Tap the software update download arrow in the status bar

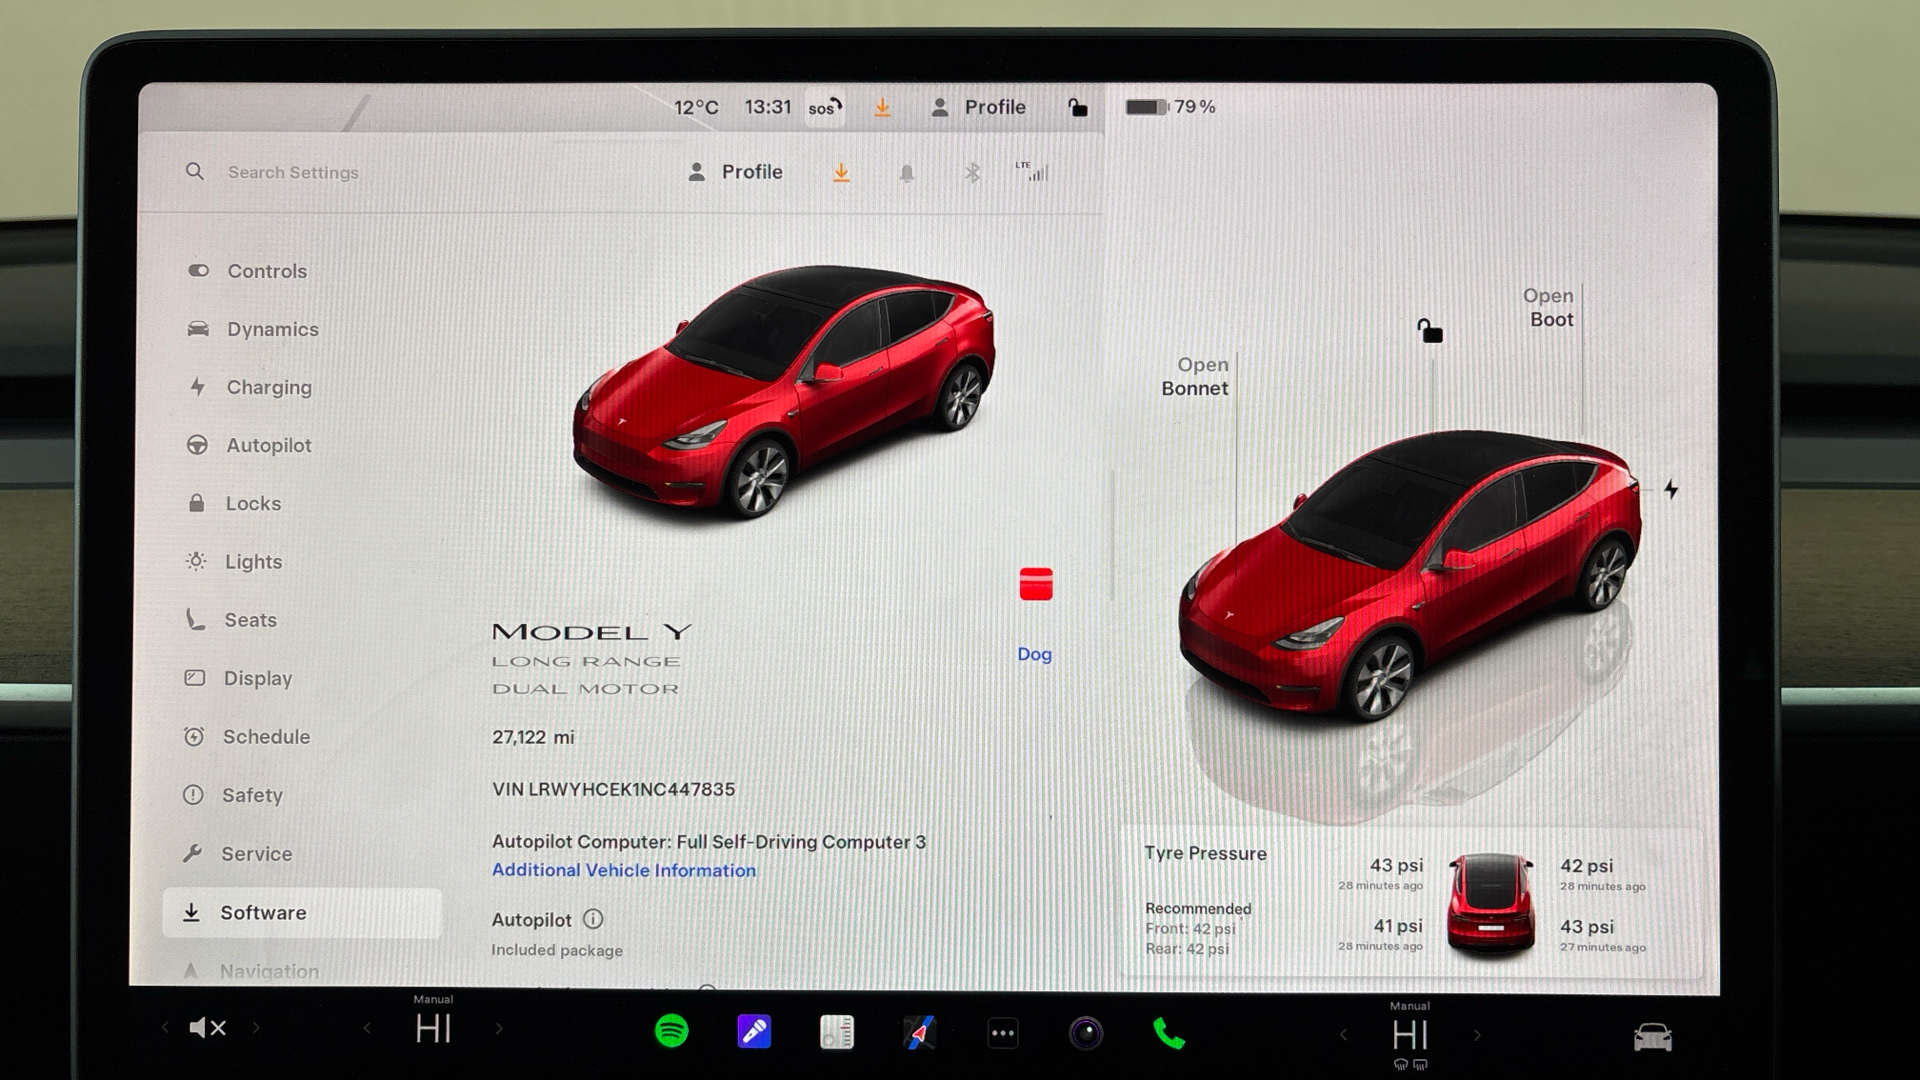click(882, 107)
